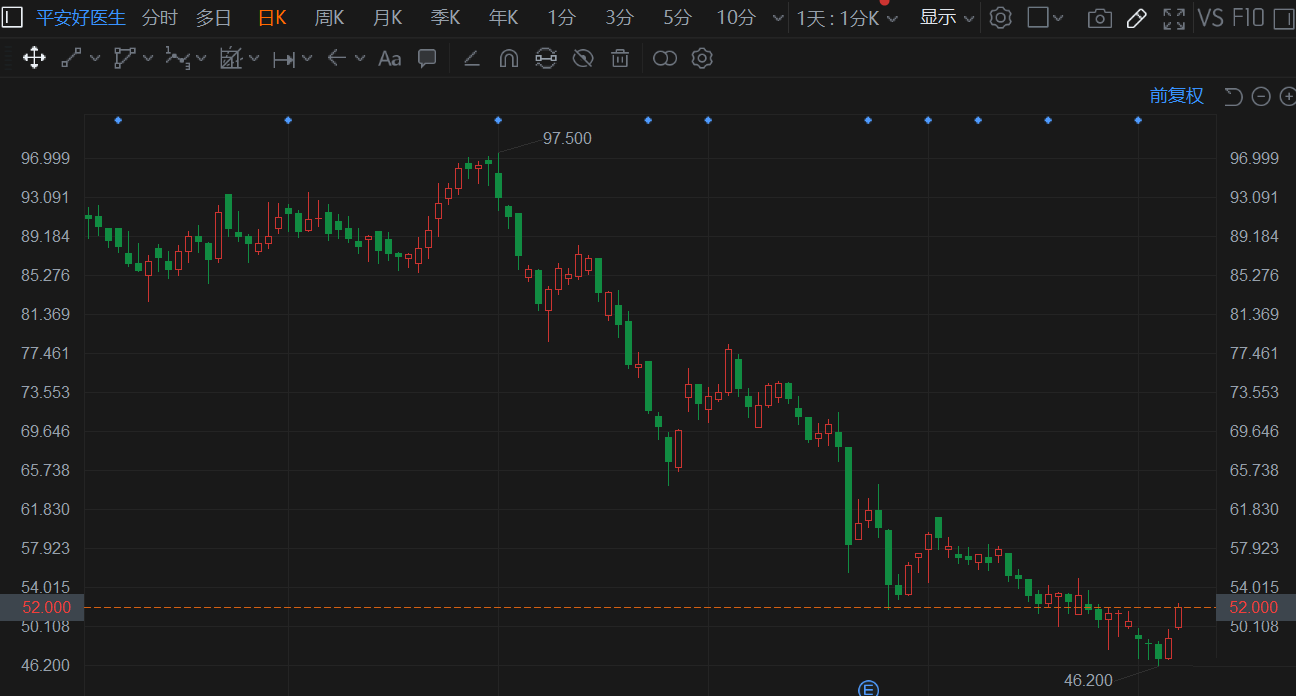Select the move/pan crosshair tool
1296x696 pixels.
pyautogui.click(x=34, y=58)
